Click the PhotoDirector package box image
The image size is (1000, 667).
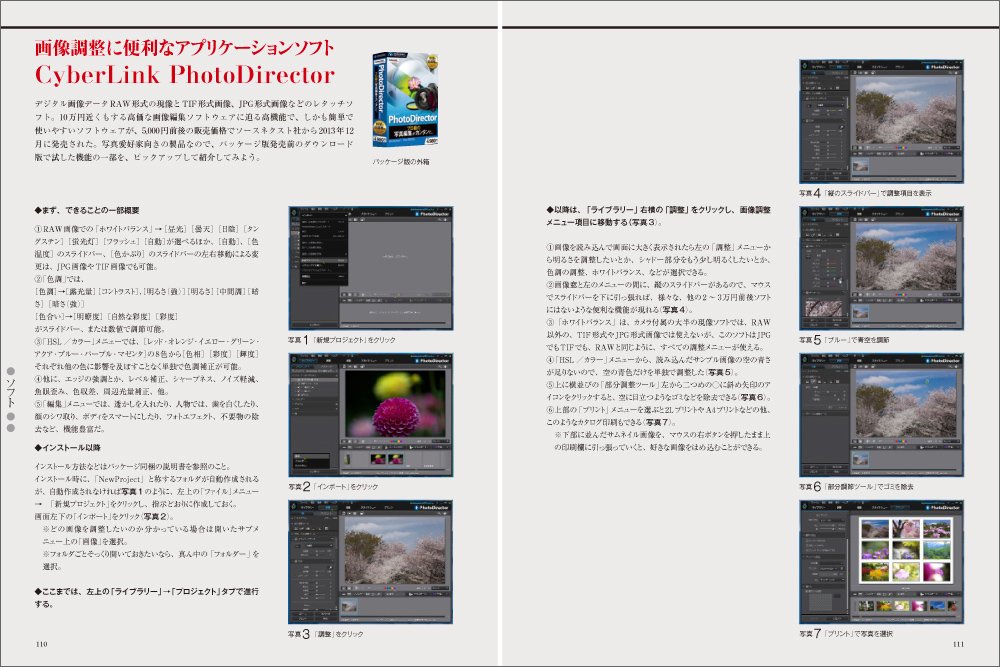click(x=406, y=99)
